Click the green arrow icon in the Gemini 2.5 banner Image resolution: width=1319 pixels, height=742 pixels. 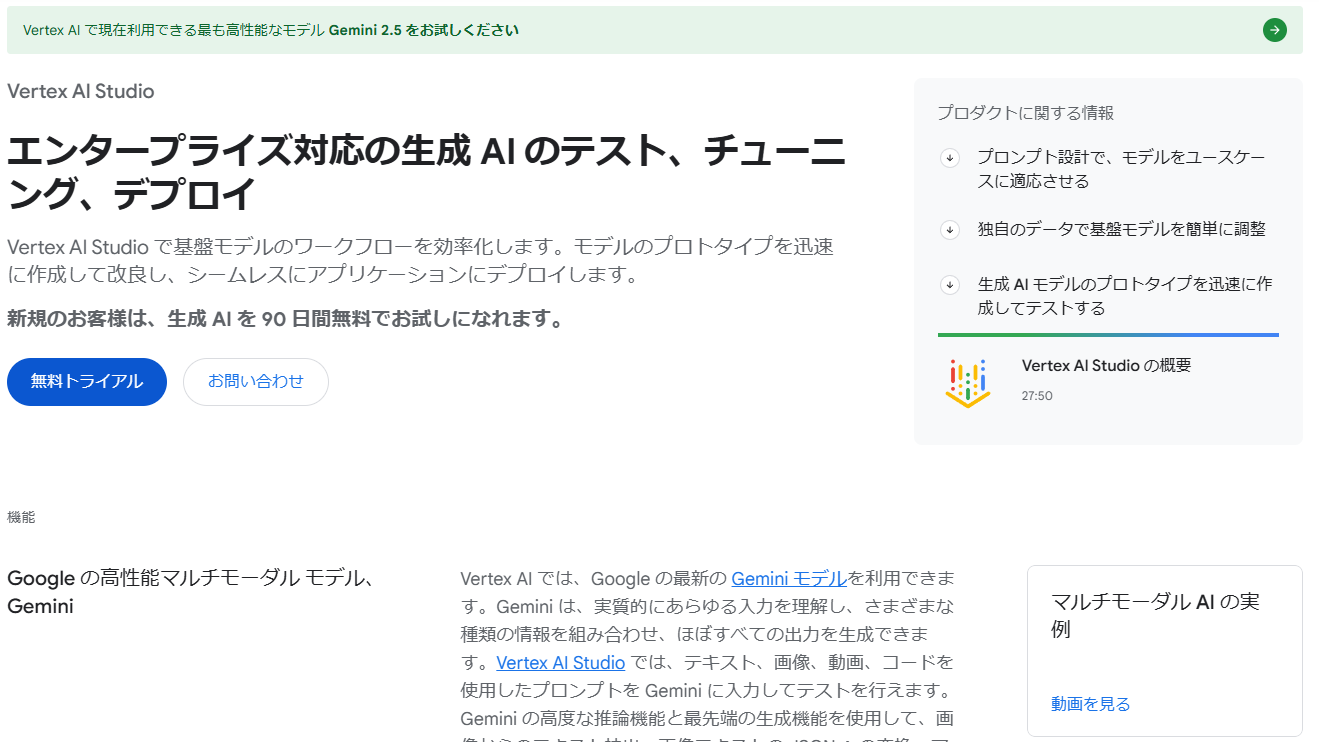1274,30
